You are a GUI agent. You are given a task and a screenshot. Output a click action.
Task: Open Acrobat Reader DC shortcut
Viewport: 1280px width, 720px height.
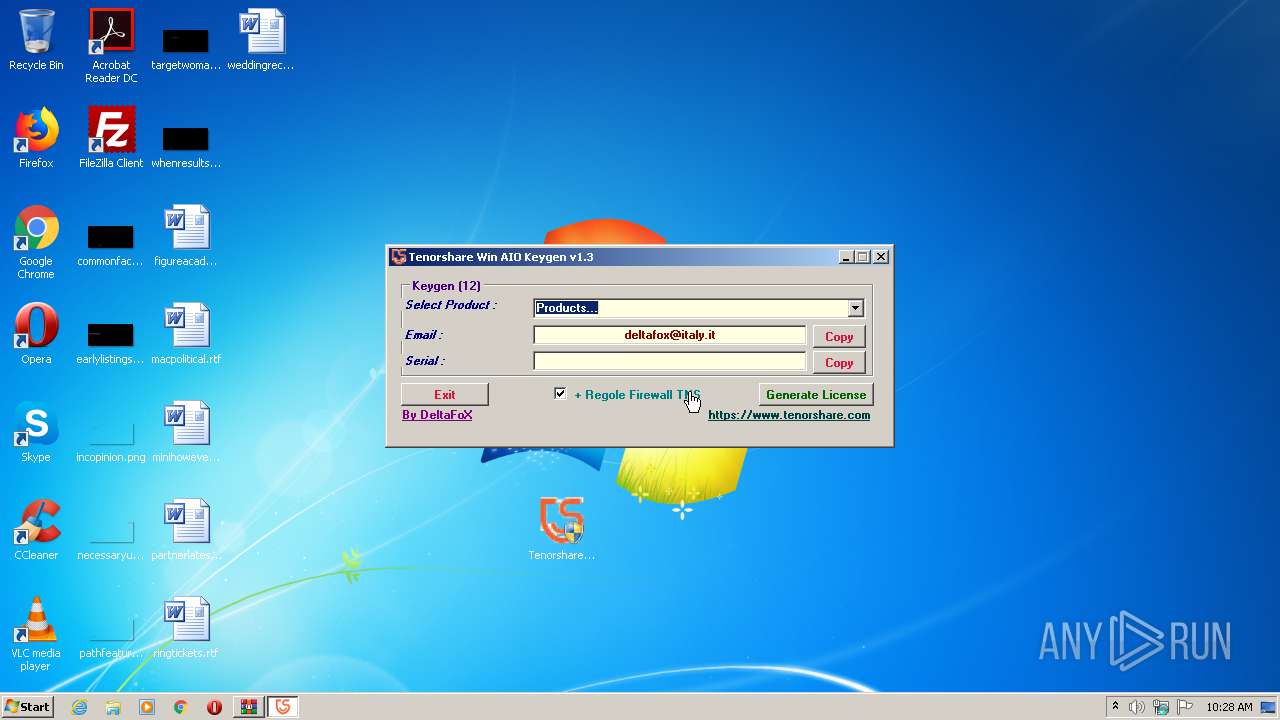click(111, 46)
